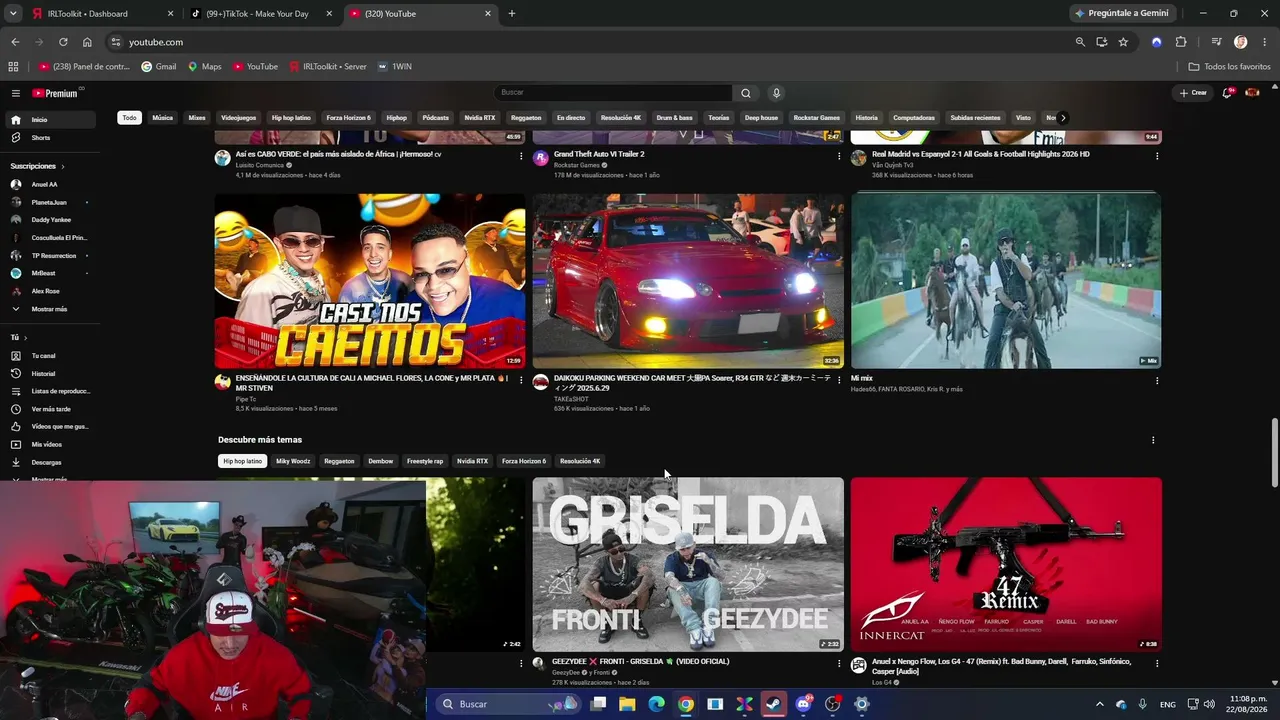Start voice search with the microphone
This screenshot has height=720, width=1280.
776,93
